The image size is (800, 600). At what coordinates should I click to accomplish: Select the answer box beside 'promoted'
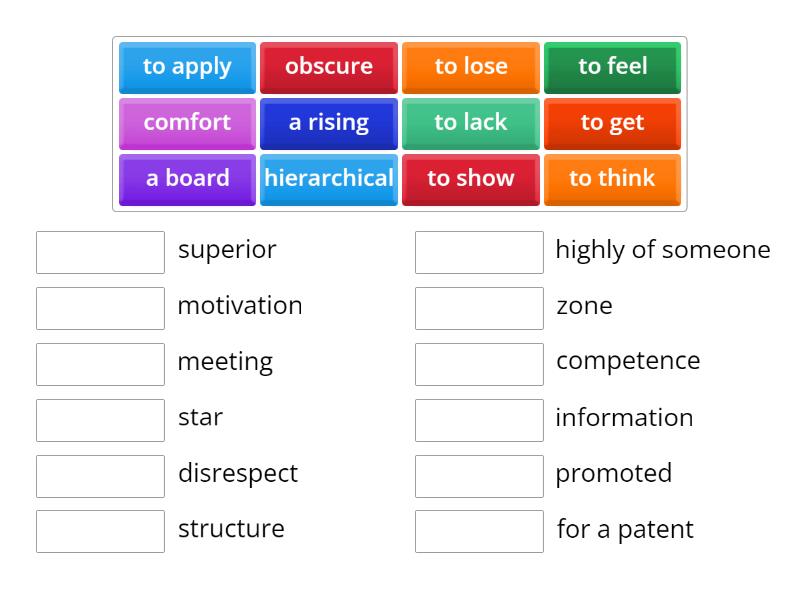(479, 476)
